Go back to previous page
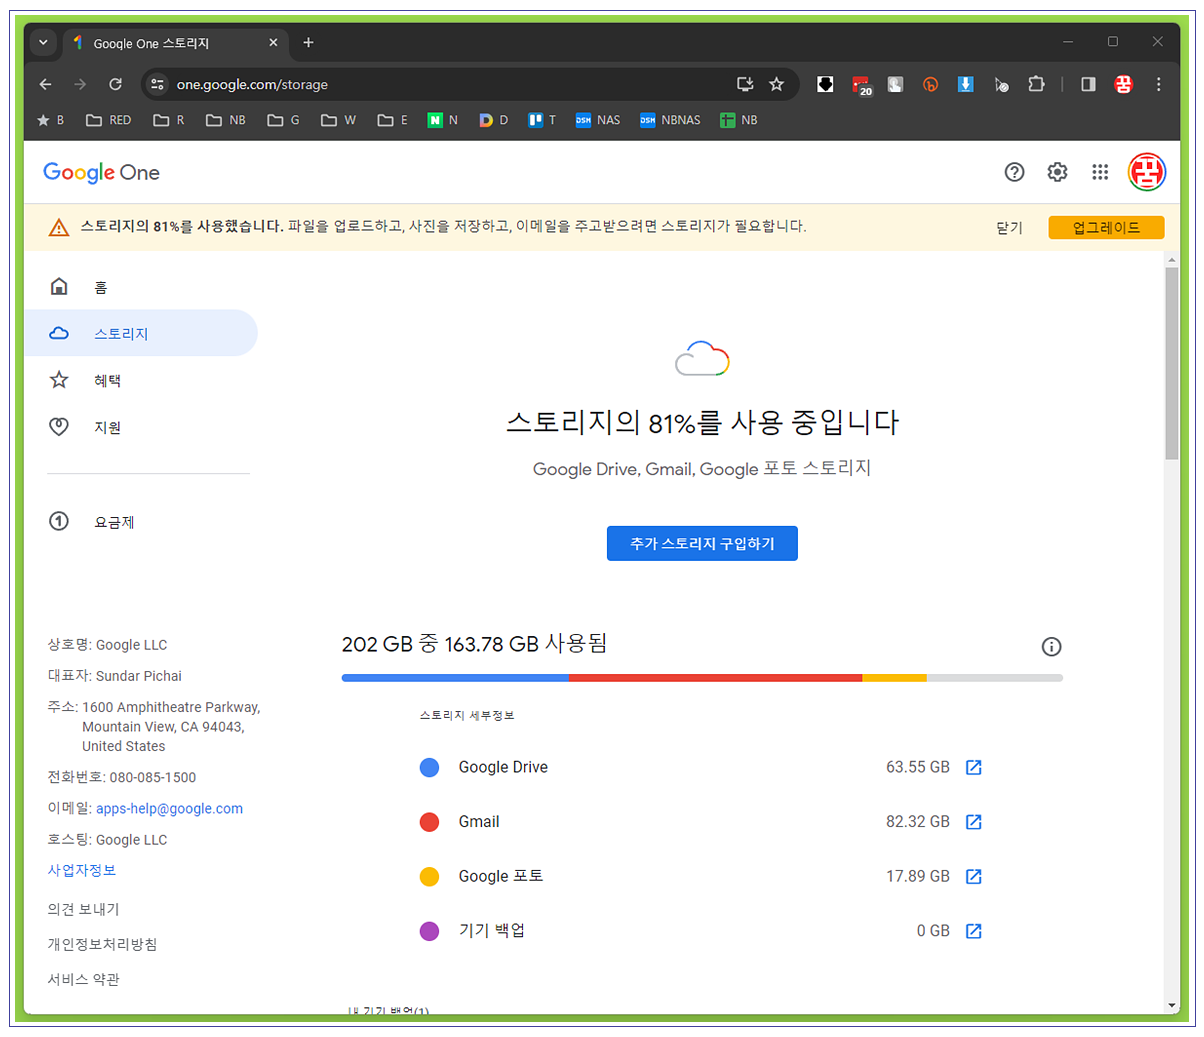The height and width of the screenshot is (1037, 1204). [x=45, y=84]
